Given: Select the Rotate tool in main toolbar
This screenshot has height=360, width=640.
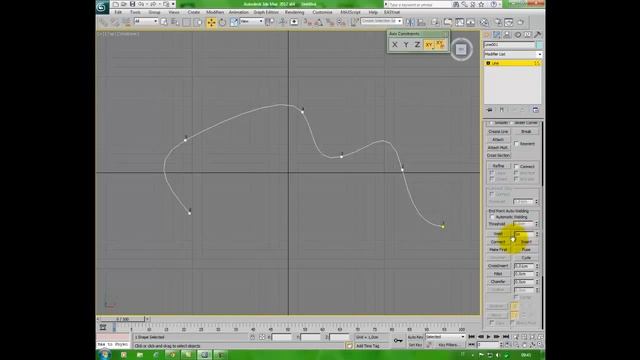Looking at the screenshot, I should point(222,22).
